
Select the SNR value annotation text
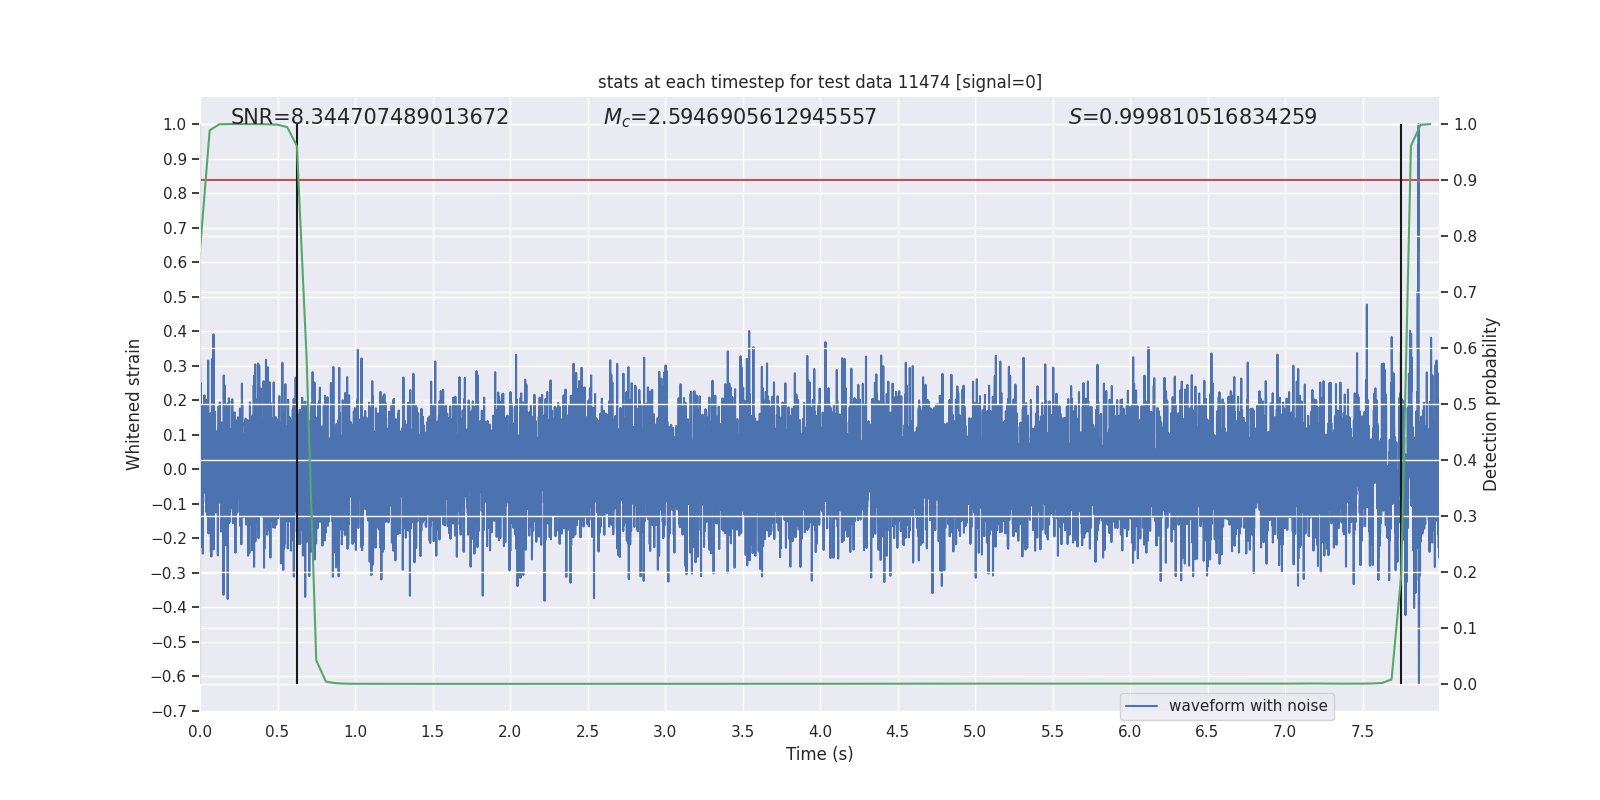tap(369, 117)
